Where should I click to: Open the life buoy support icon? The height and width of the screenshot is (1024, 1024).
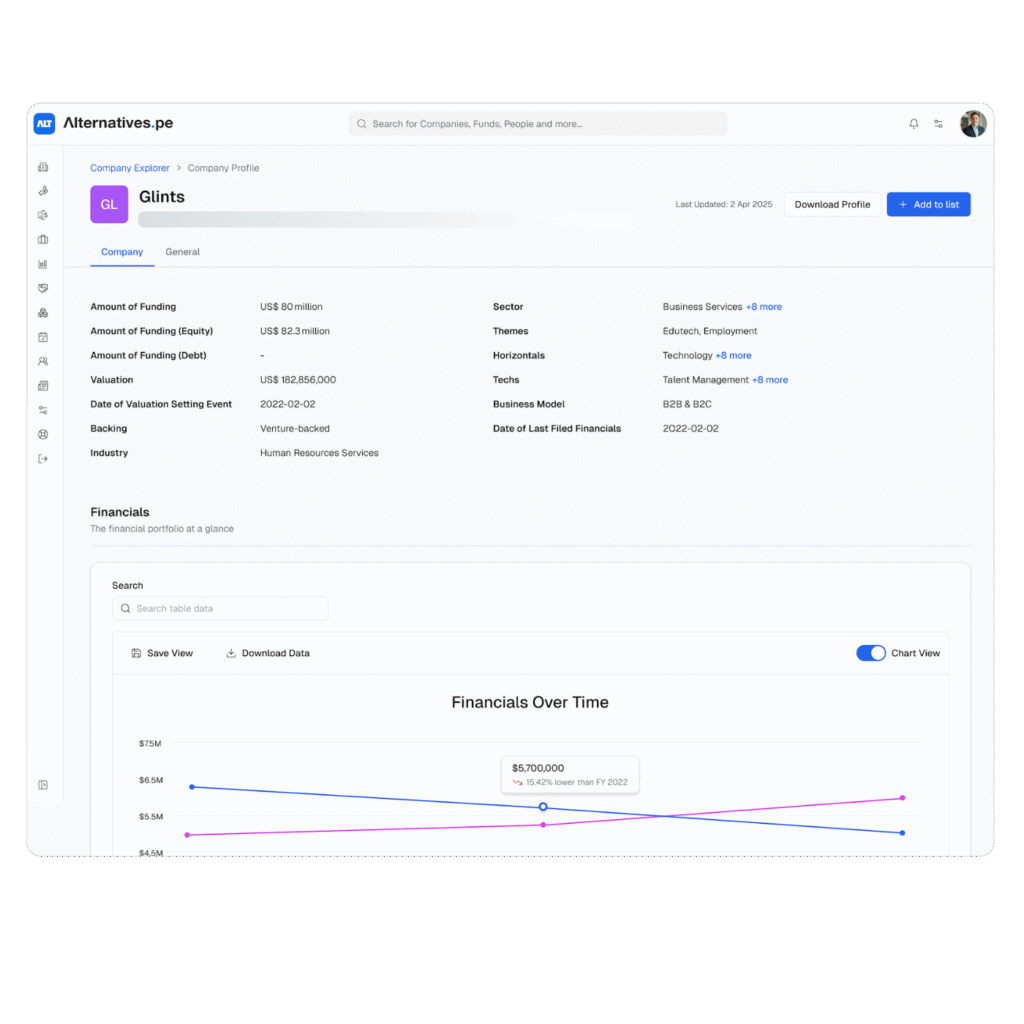click(43, 434)
